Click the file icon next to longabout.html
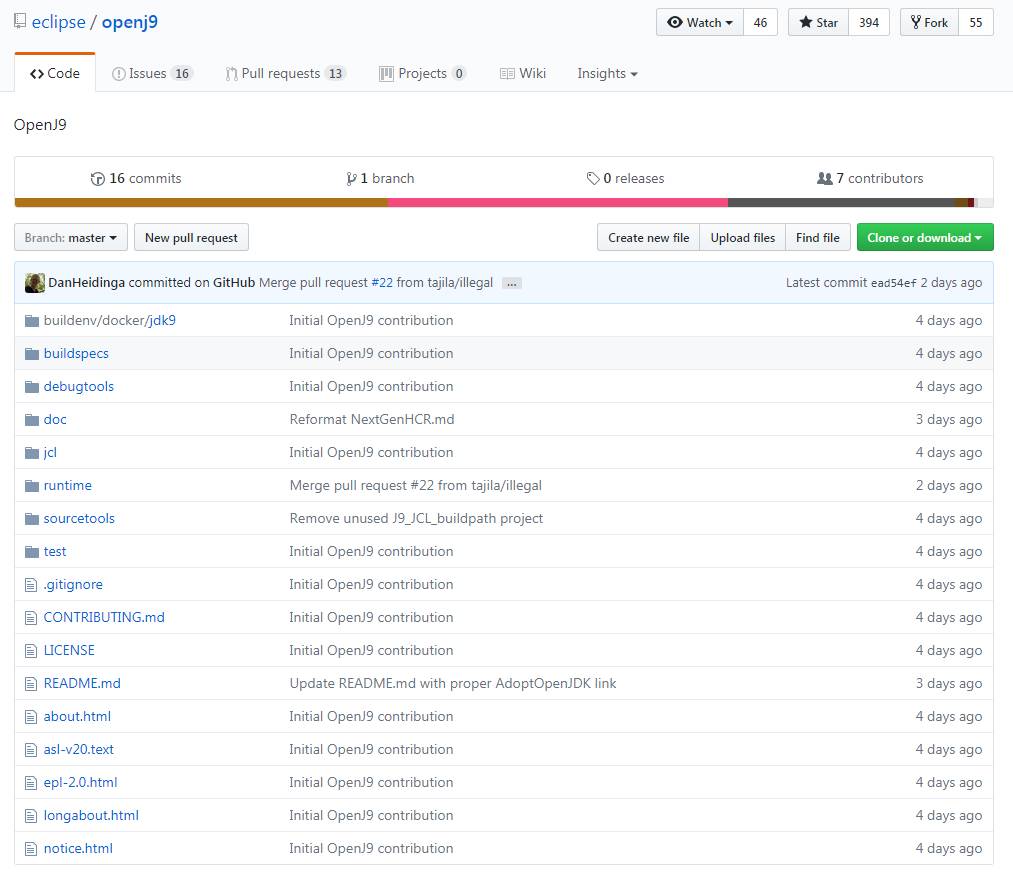 point(31,815)
